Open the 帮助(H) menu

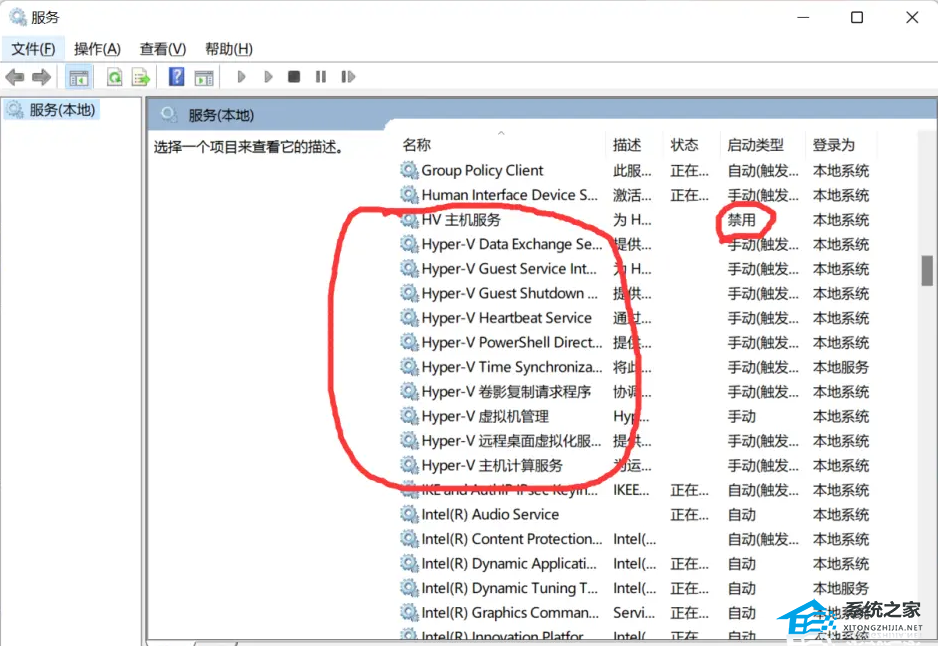click(x=229, y=49)
